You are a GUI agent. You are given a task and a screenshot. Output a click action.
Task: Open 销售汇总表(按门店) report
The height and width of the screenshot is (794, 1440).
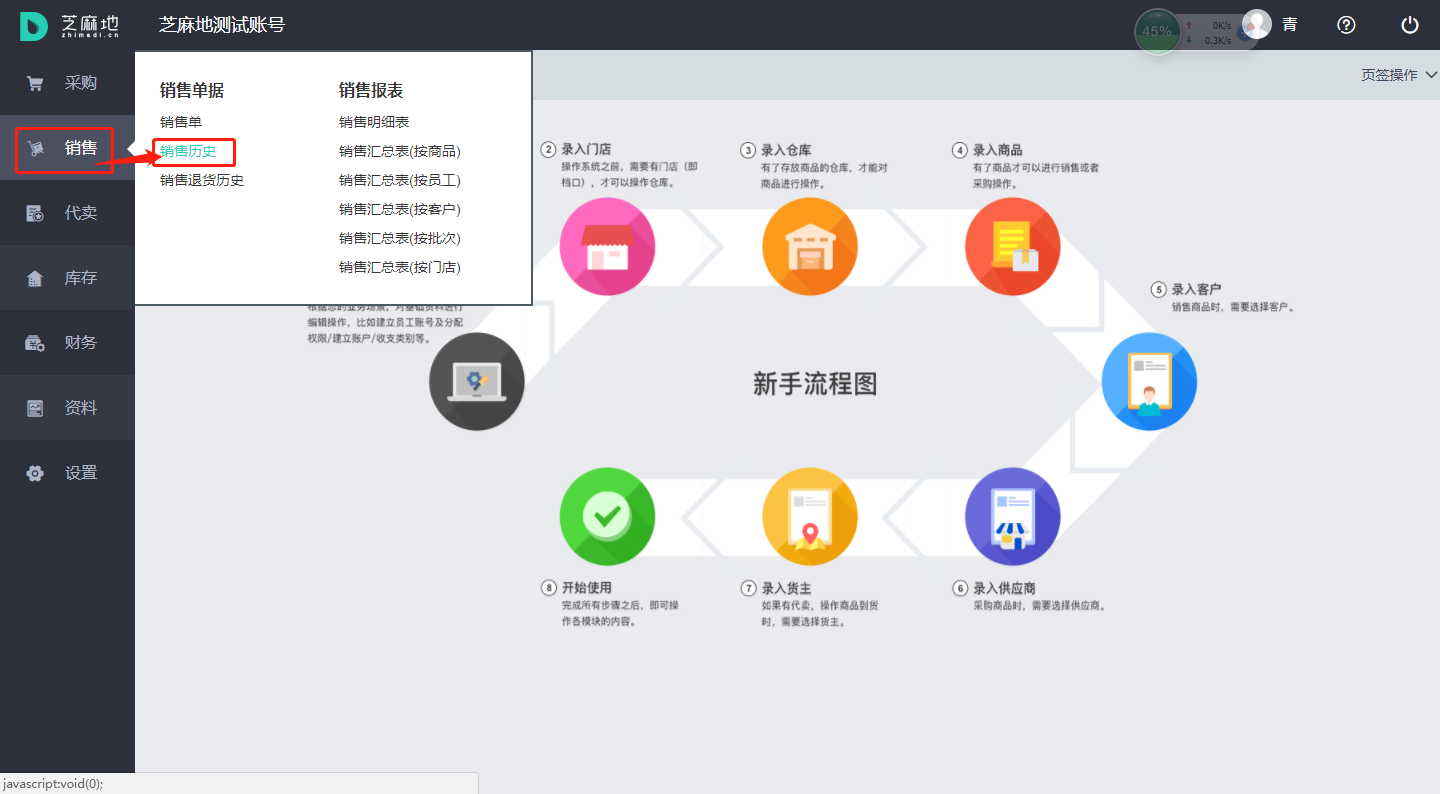click(x=400, y=267)
